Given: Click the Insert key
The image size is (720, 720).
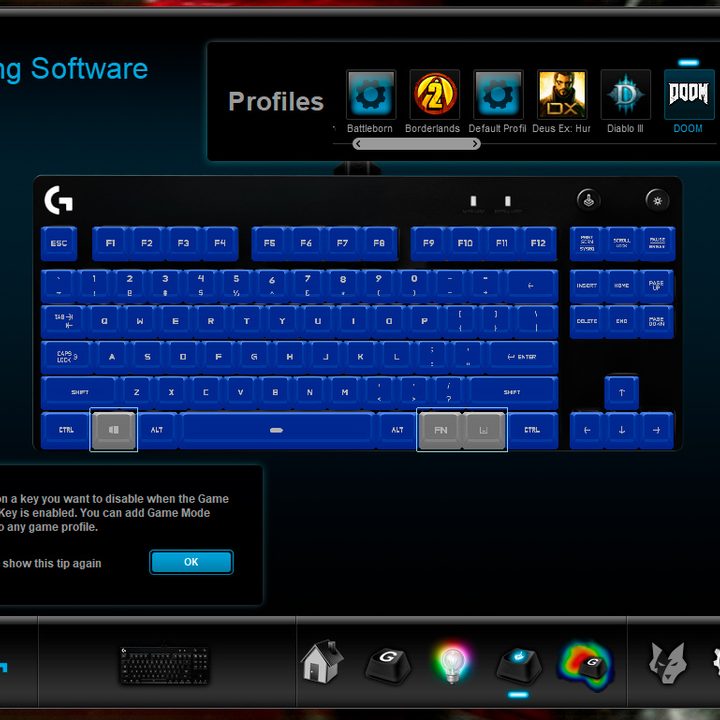Looking at the screenshot, I should 587,286.
